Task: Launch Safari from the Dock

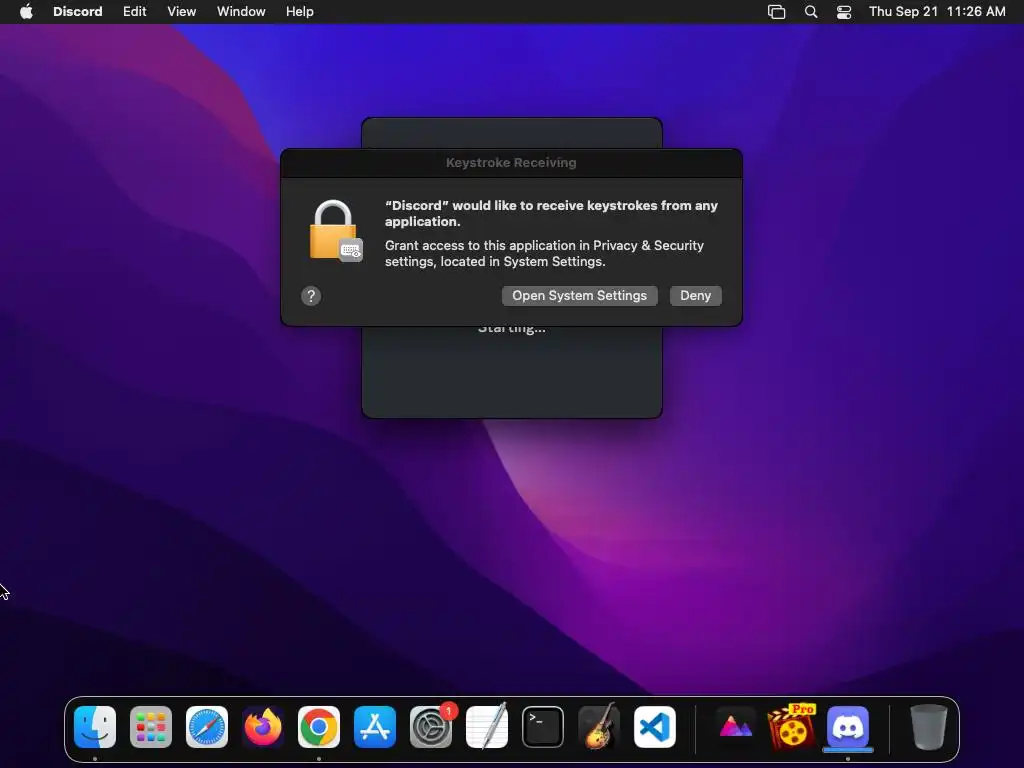Action: (x=207, y=727)
